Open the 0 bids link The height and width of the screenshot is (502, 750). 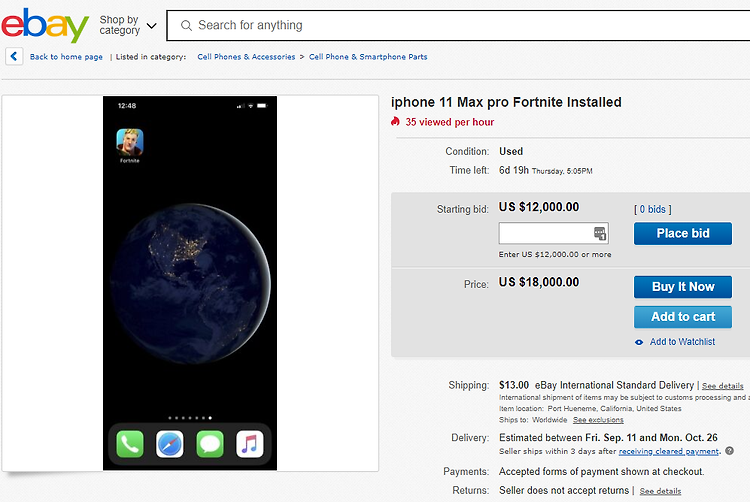click(x=652, y=209)
